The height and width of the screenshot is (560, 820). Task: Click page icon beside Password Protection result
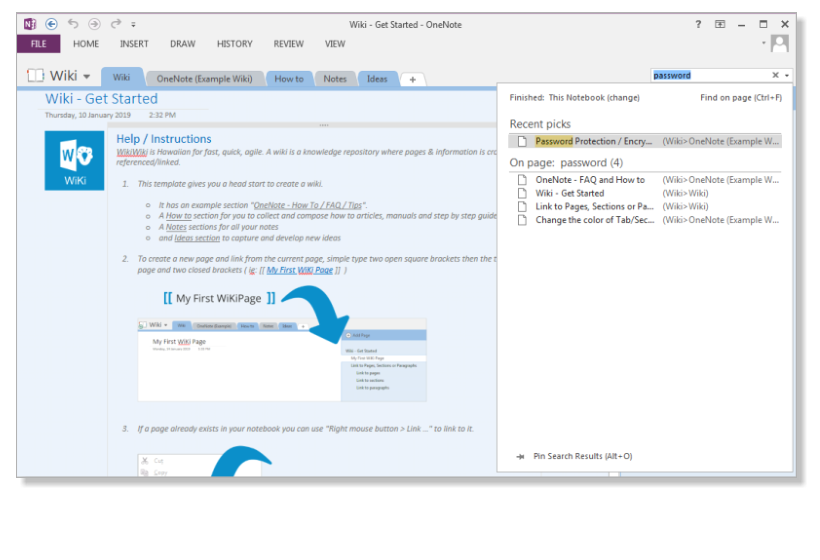tap(522, 141)
